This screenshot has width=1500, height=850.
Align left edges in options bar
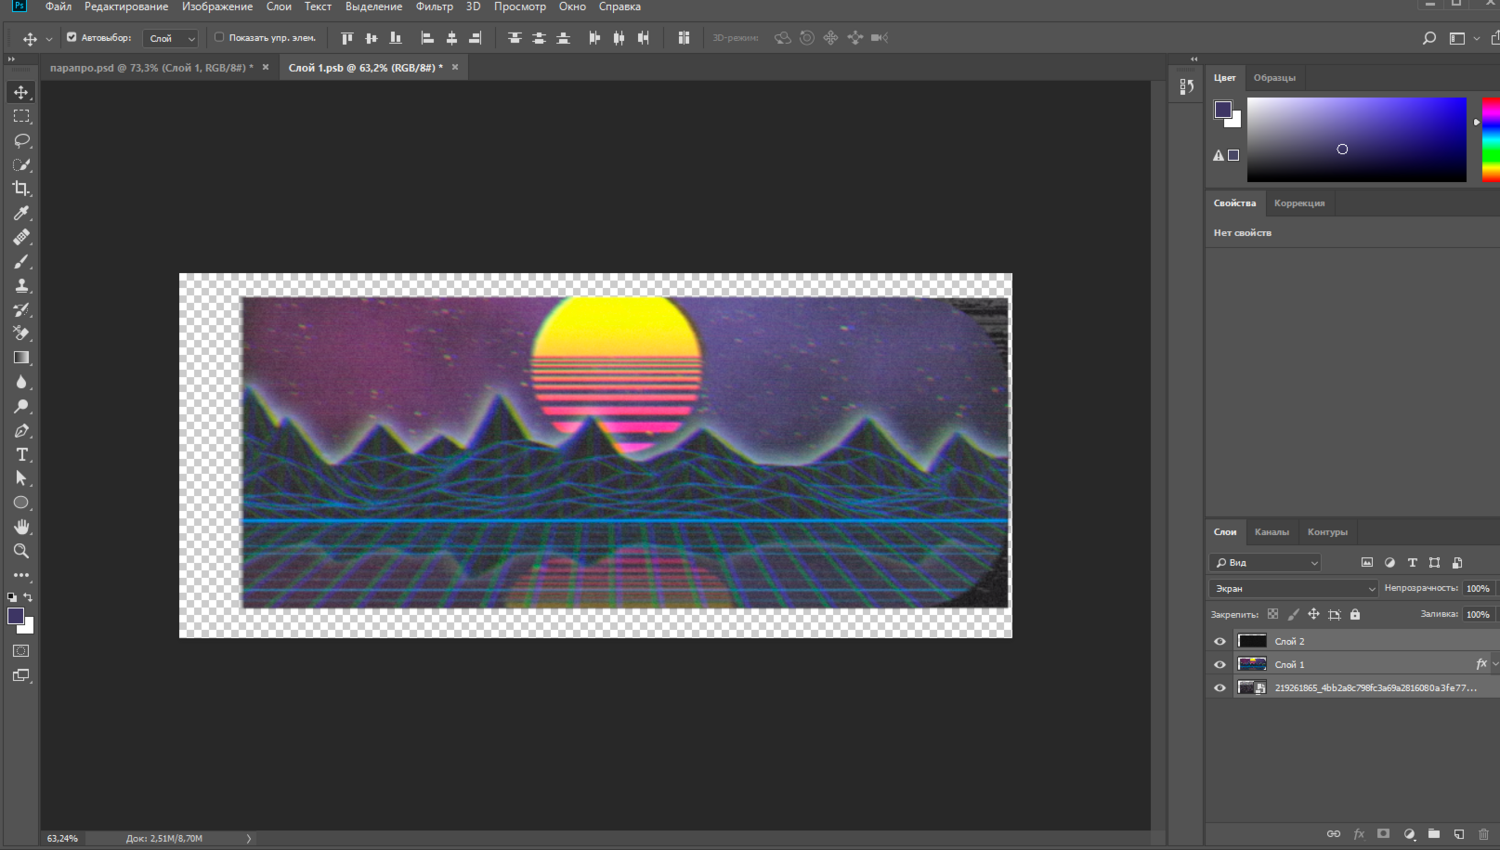click(427, 38)
